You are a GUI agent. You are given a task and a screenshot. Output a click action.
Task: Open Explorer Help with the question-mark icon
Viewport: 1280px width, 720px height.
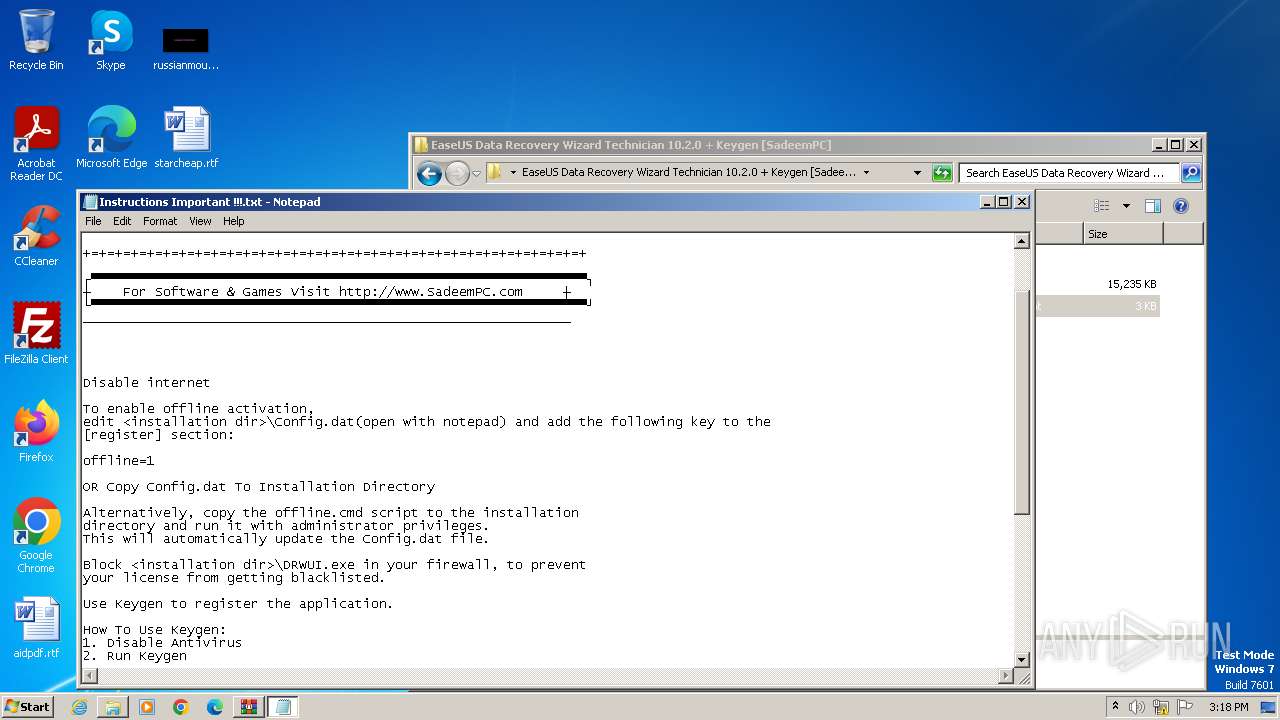coord(1181,206)
